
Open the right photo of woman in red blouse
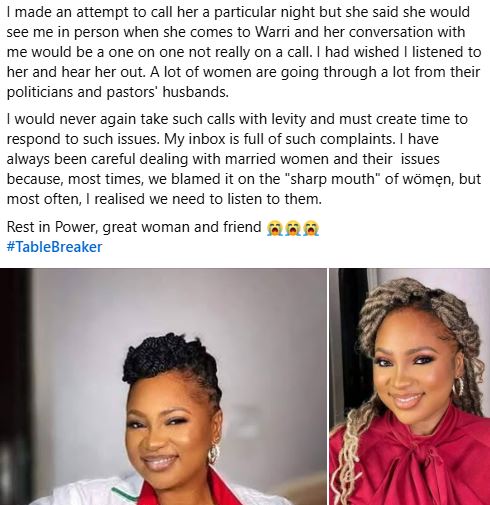(x=410, y=386)
